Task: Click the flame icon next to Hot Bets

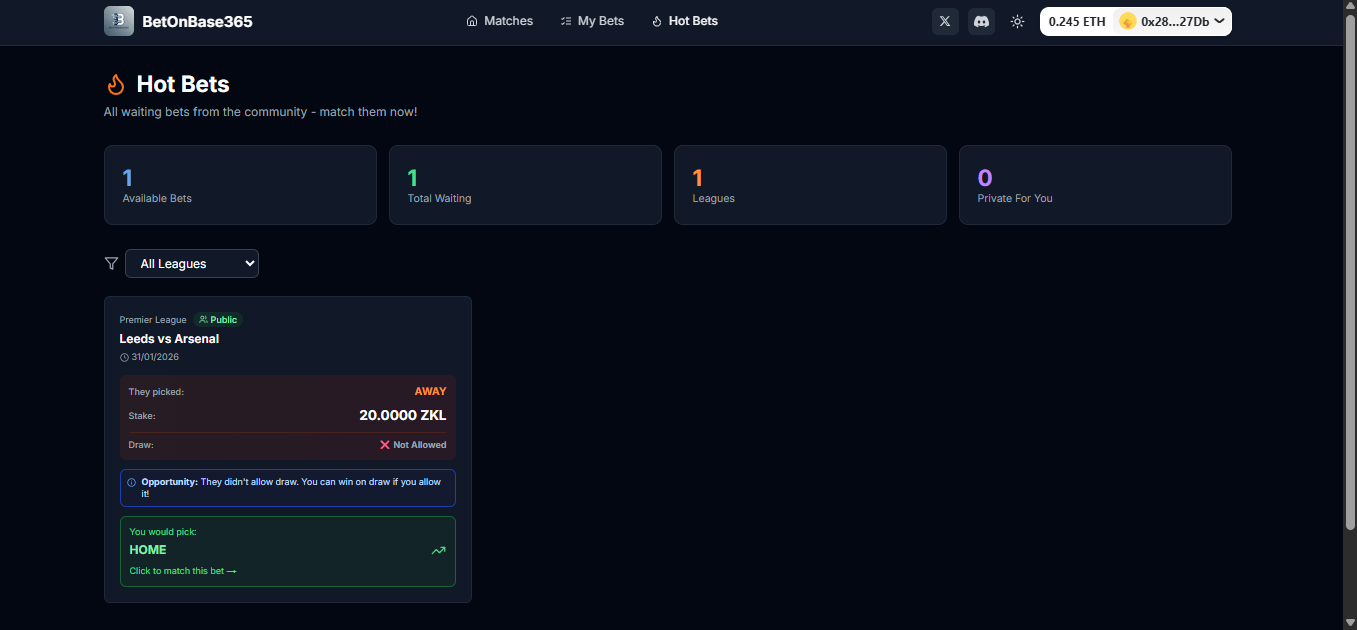Action: point(116,84)
